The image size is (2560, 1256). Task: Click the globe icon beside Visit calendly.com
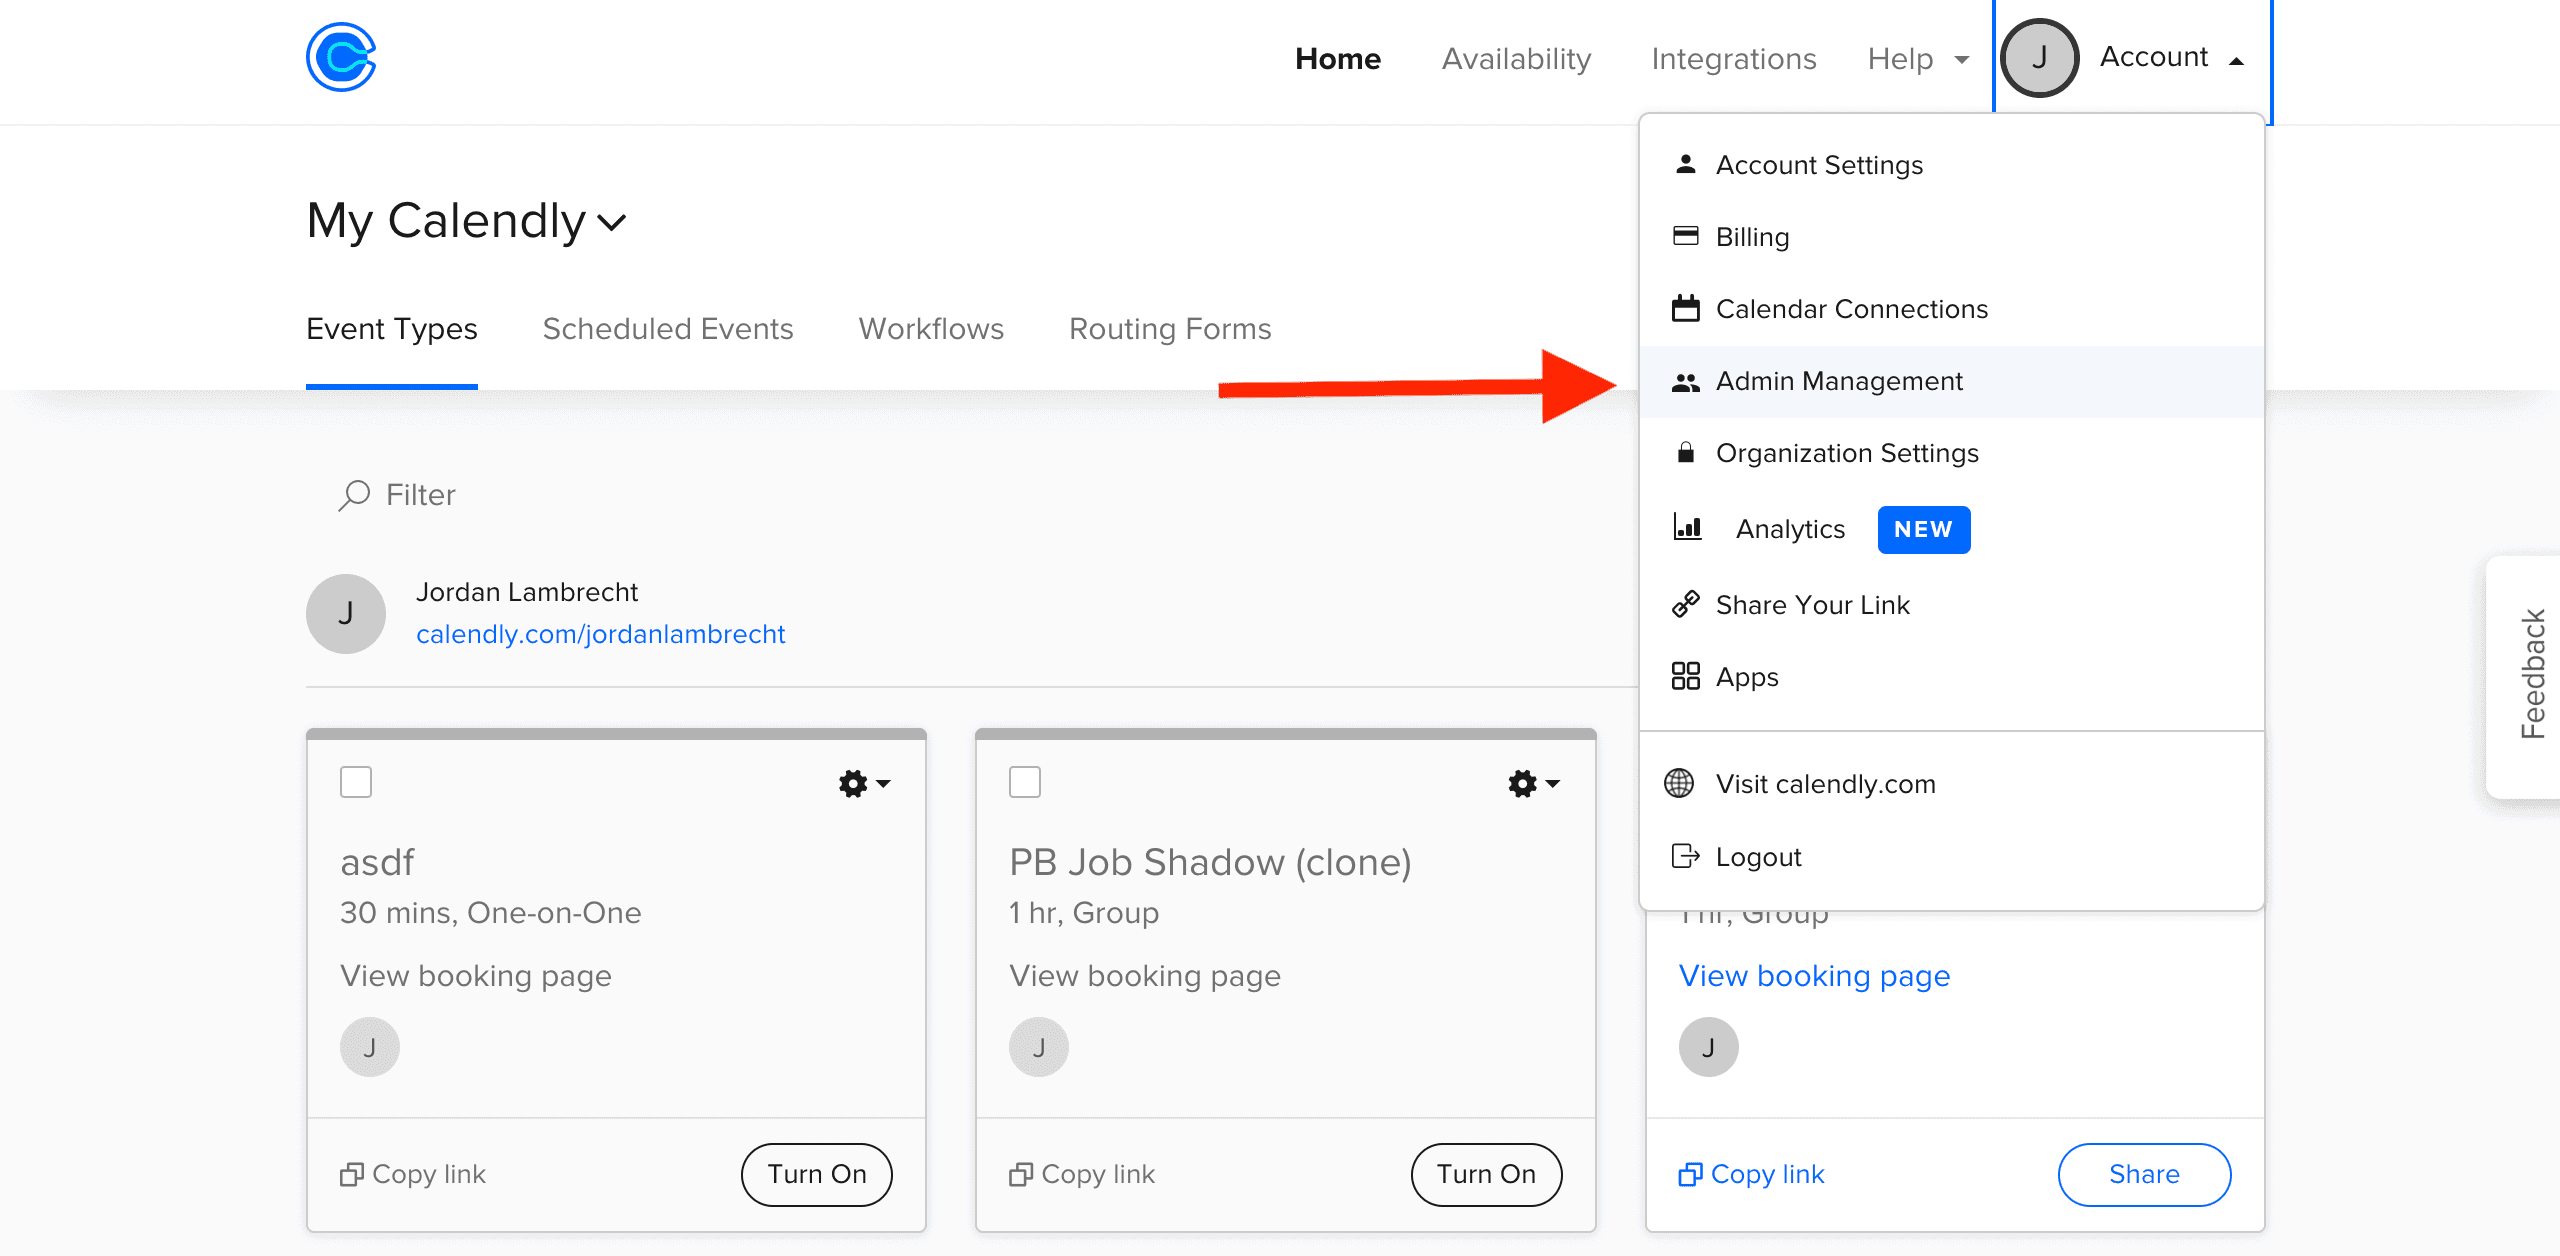coord(1679,783)
